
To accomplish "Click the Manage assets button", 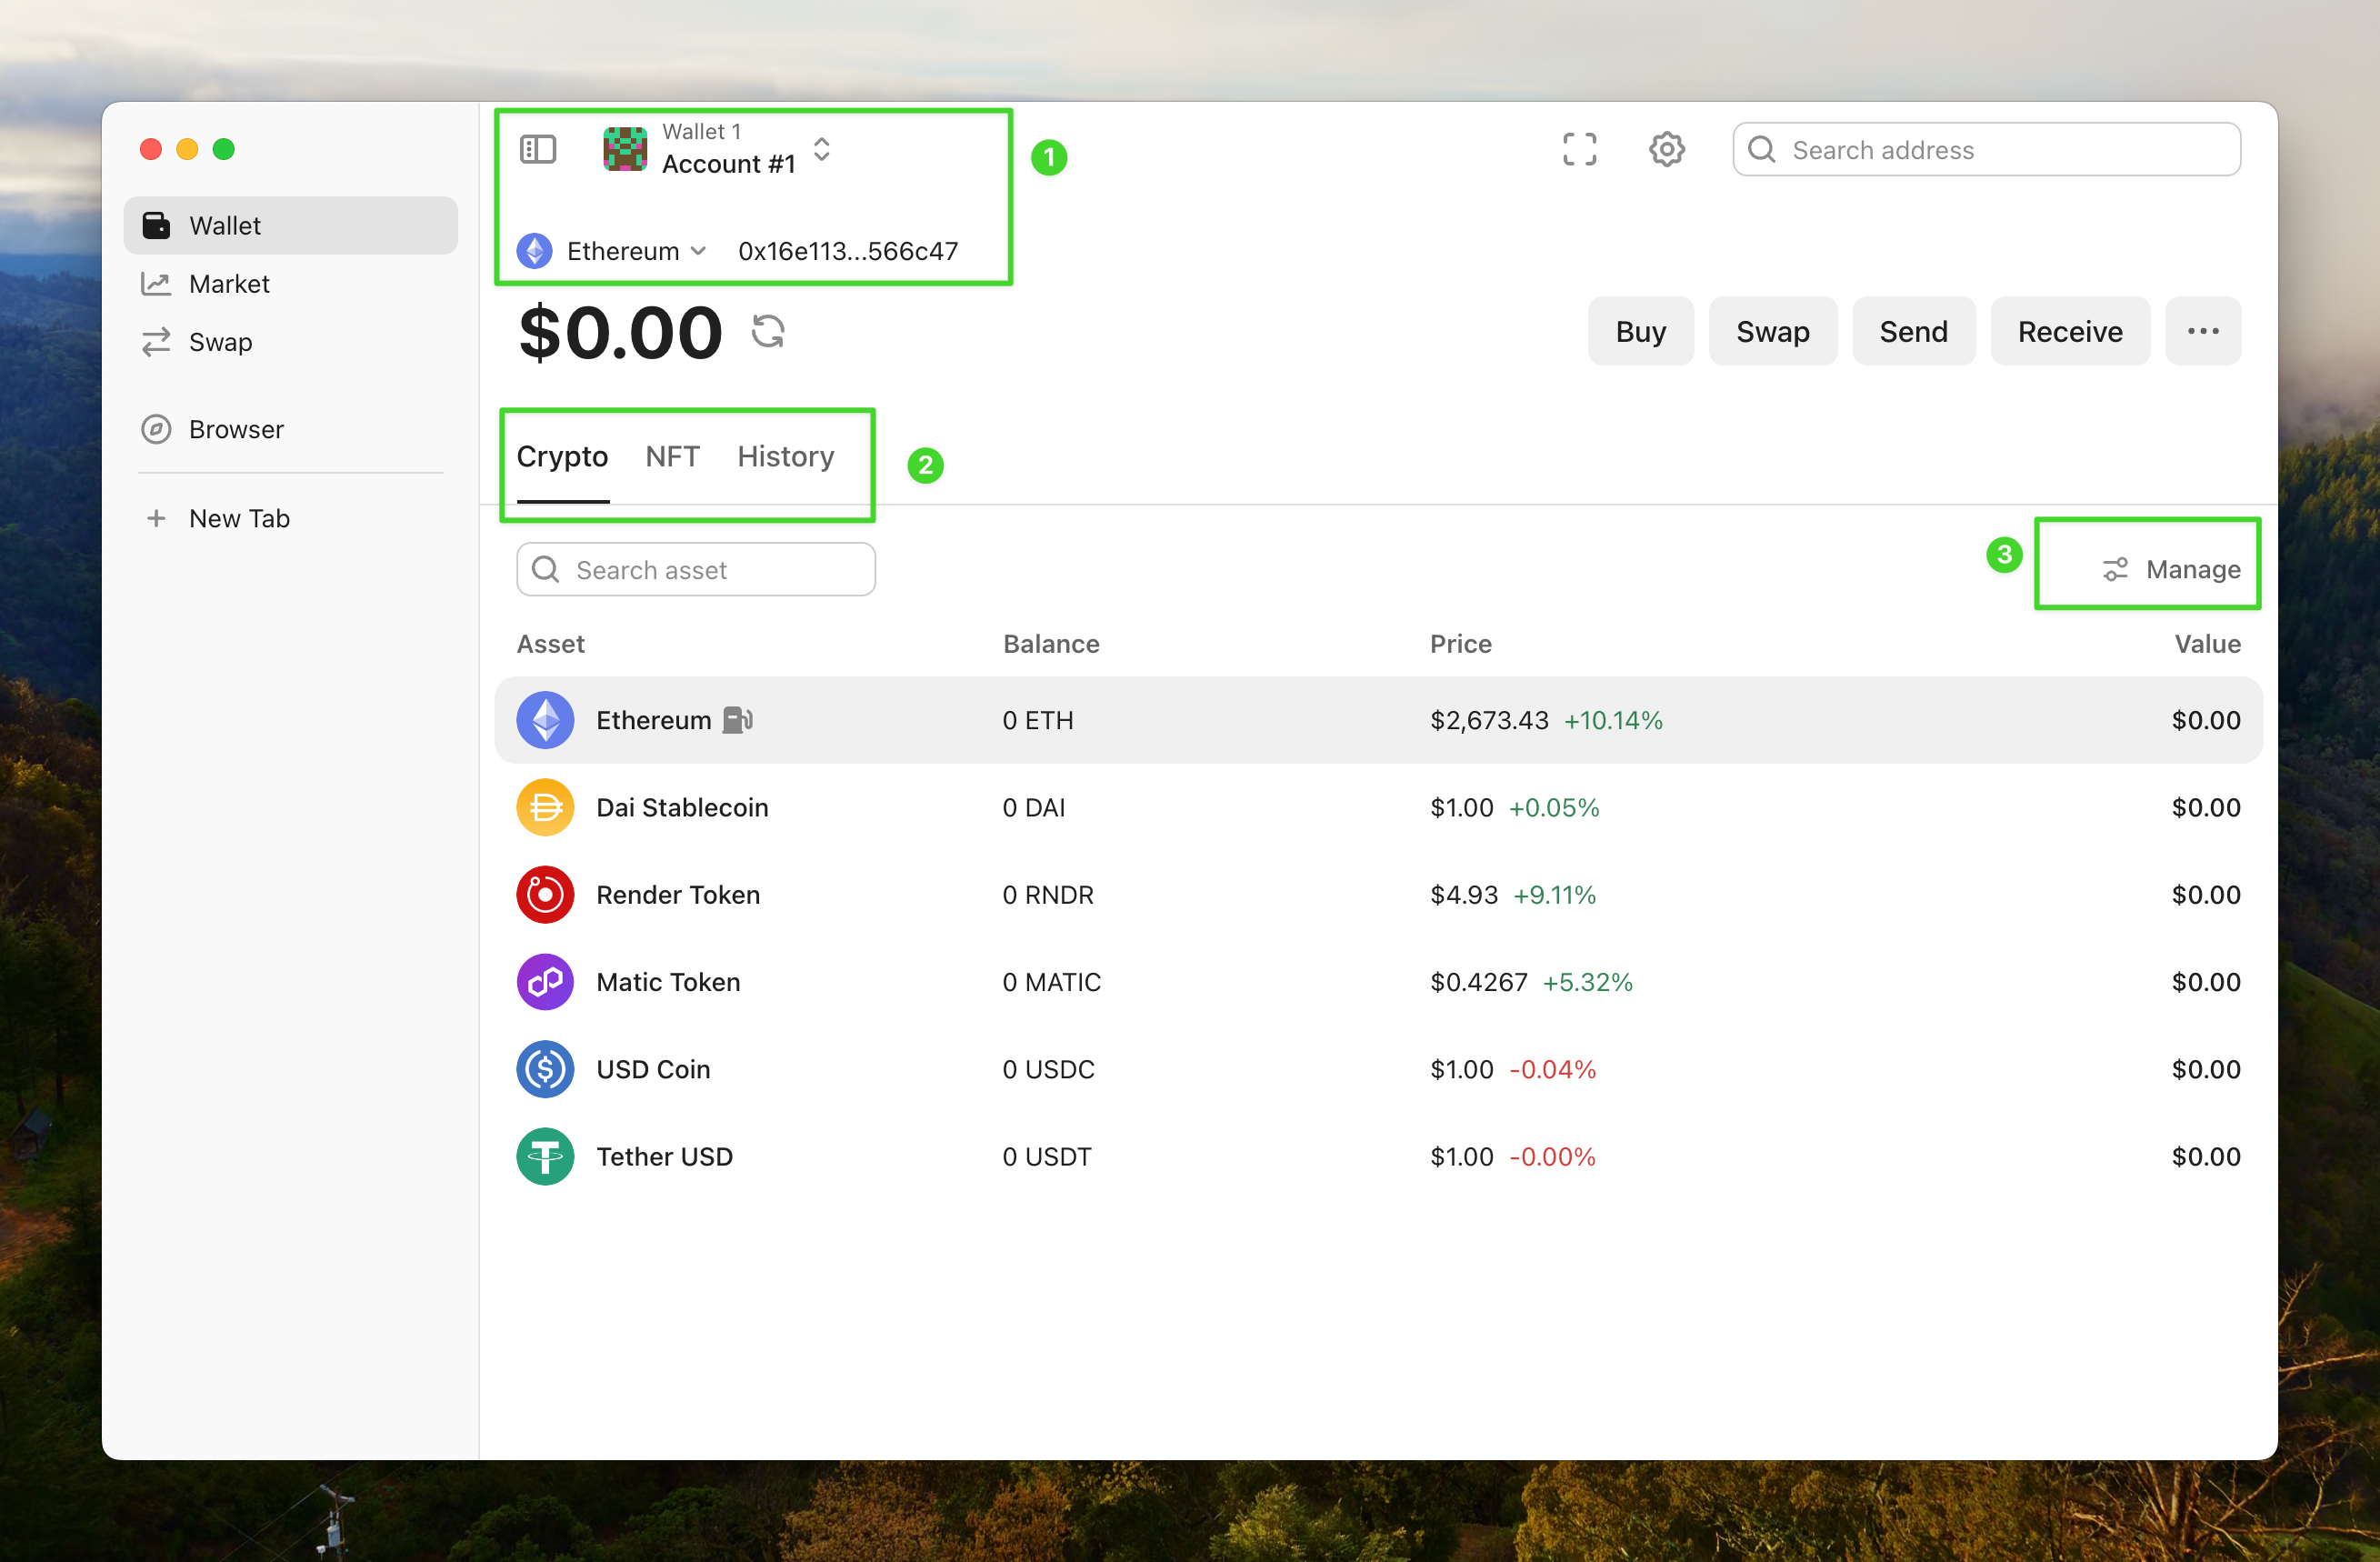I will click(x=2171, y=570).
